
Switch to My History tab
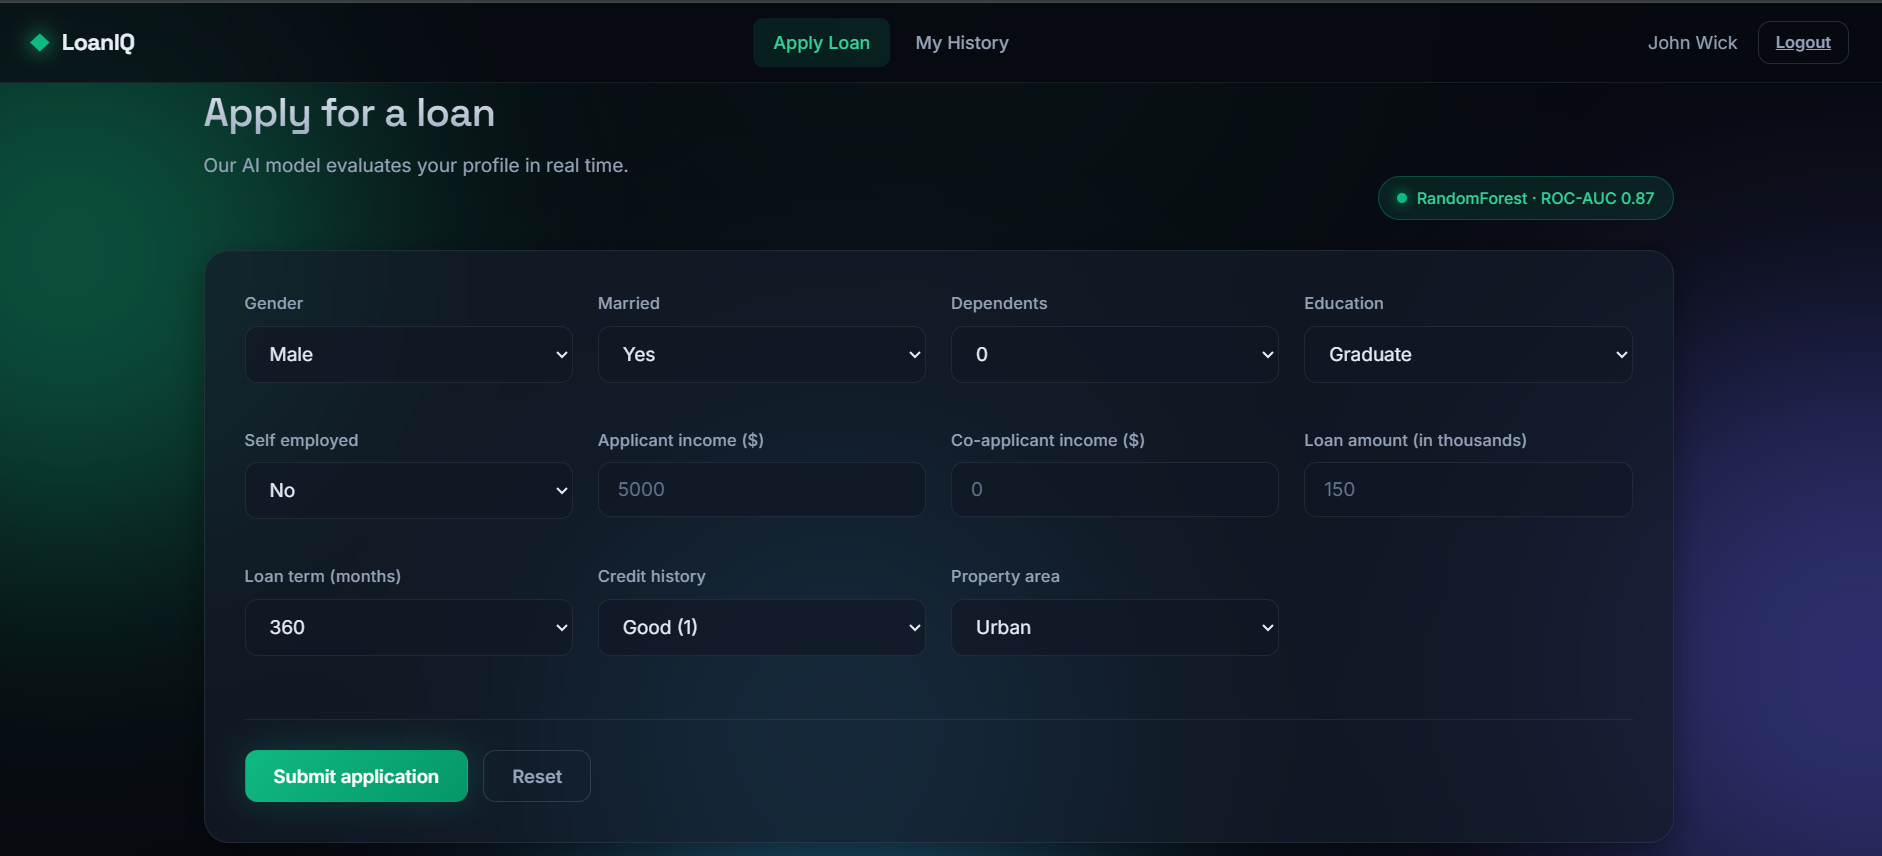click(x=962, y=43)
